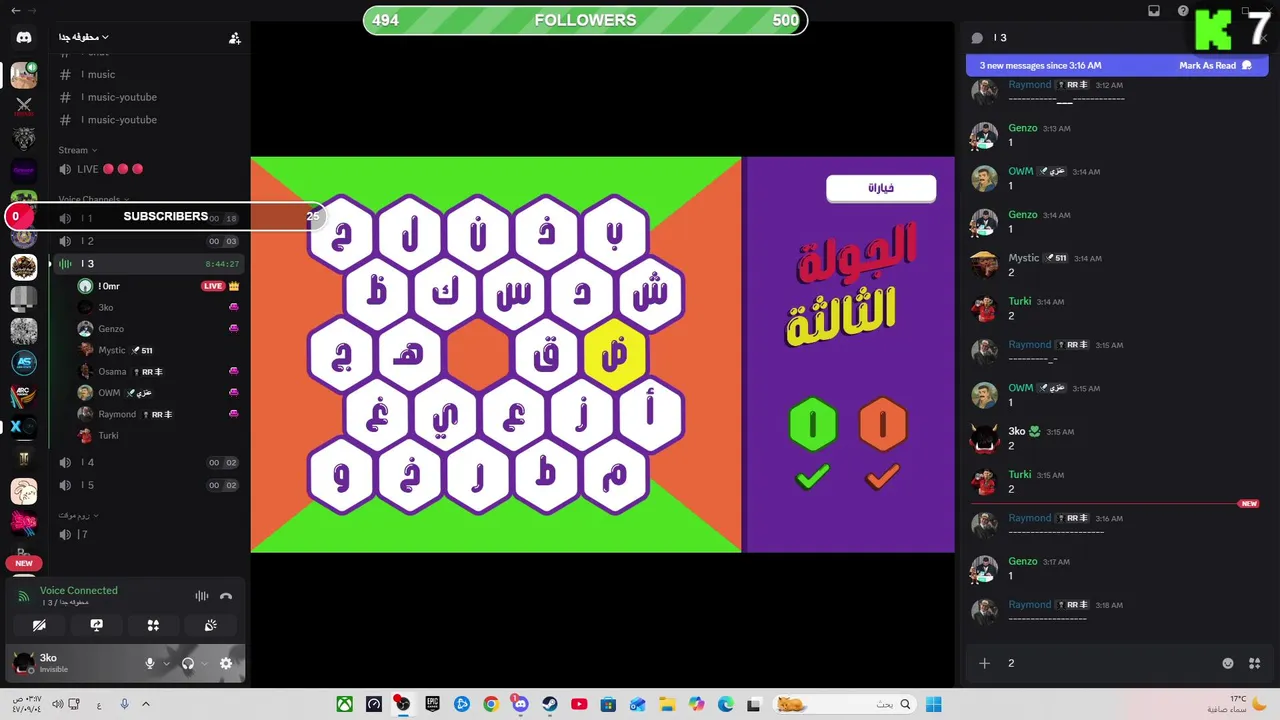Image resolution: width=1280 pixels, height=720 pixels.
Task: Click the orange team score hexagon
Action: (x=882, y=424)
